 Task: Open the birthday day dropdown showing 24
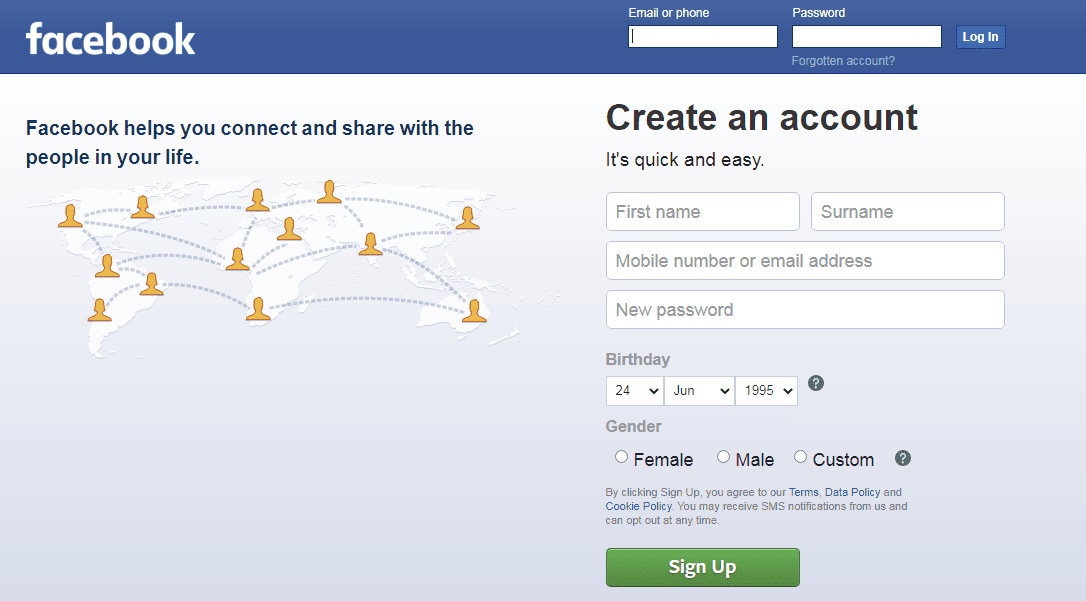tap(634, 391)
